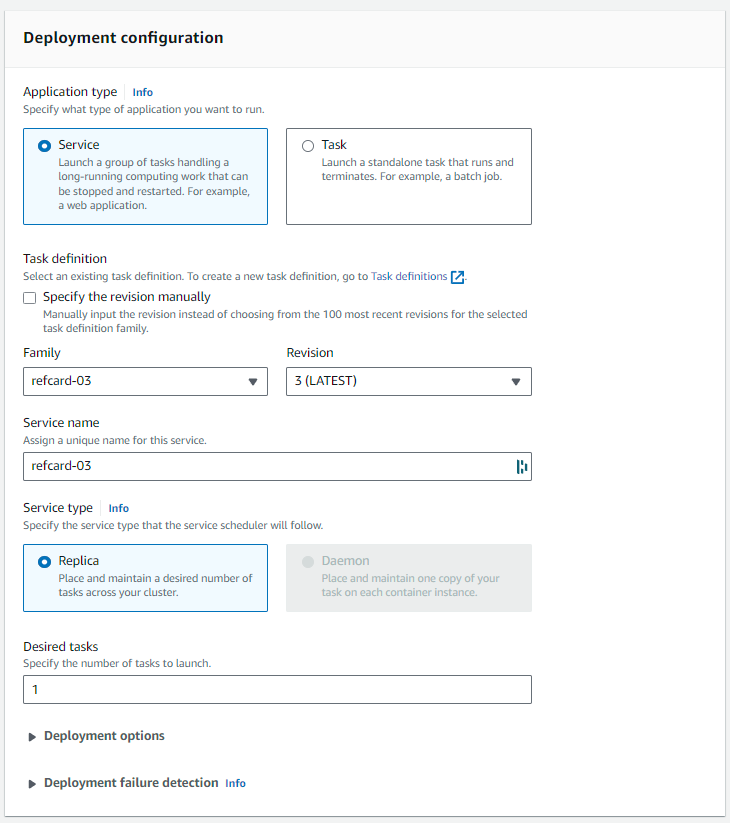Click Info link next to Application type
The height and width of the screenshot is (823, 730).
click(143, 92)
